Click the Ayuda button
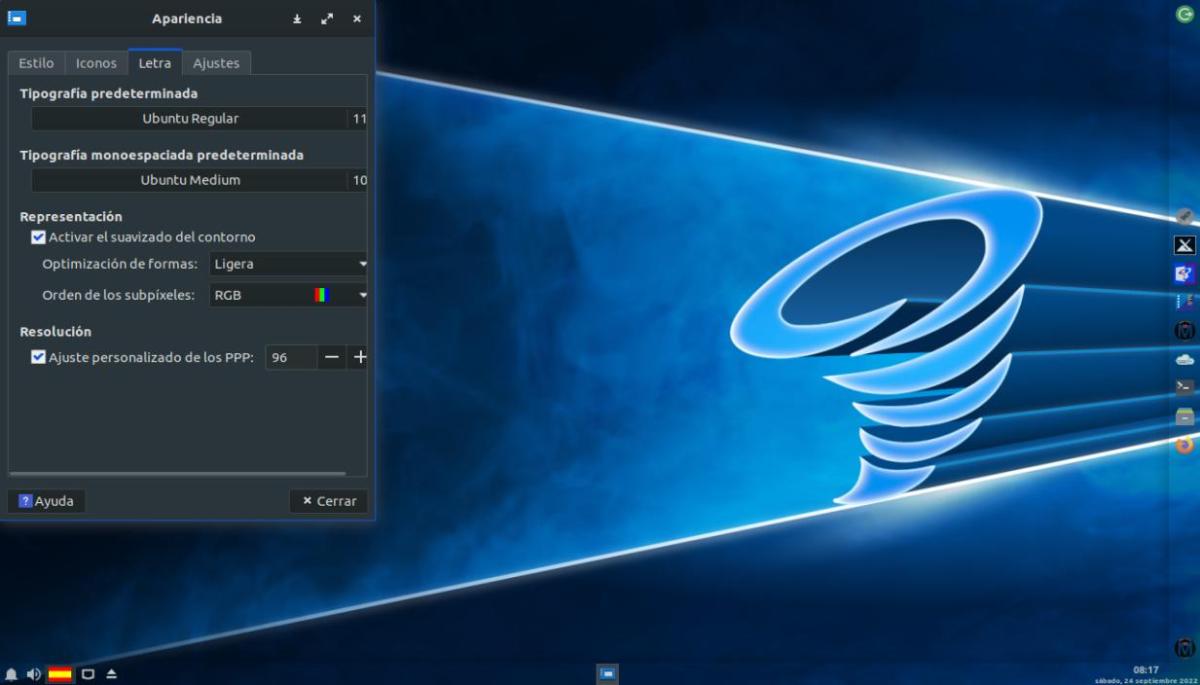The height and width of the screenshot is (685, 1200). pos(46,501)
